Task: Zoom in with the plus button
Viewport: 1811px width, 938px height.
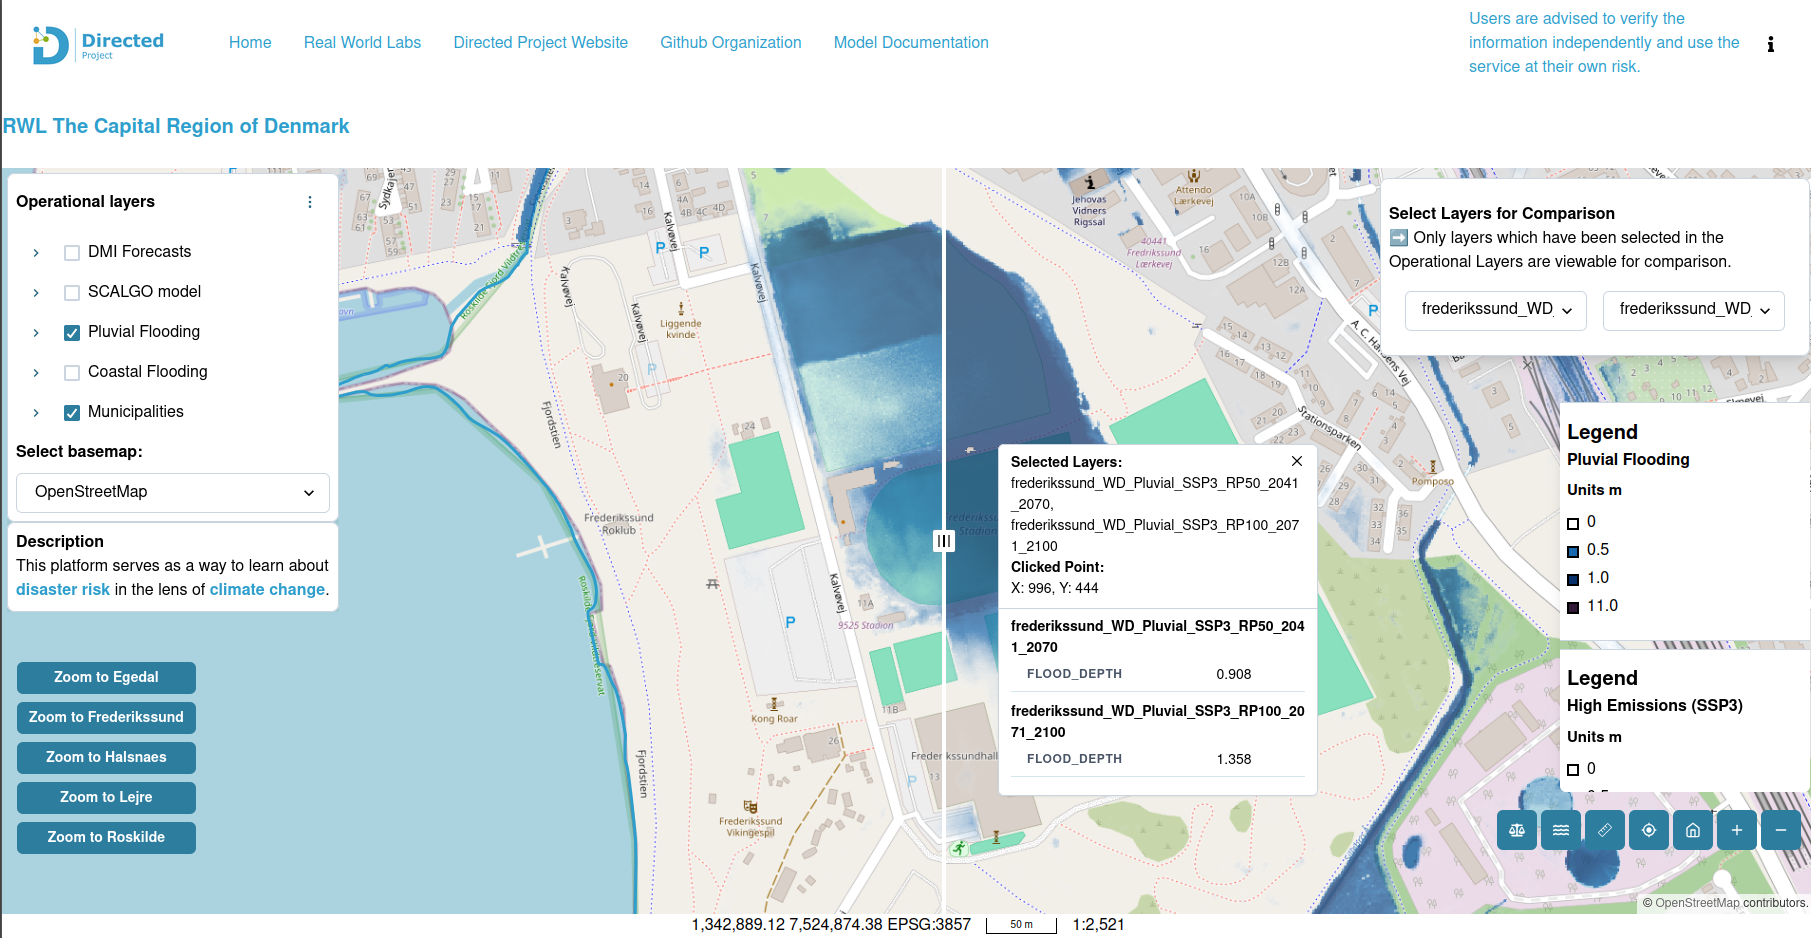Action: click(1736, 830)
